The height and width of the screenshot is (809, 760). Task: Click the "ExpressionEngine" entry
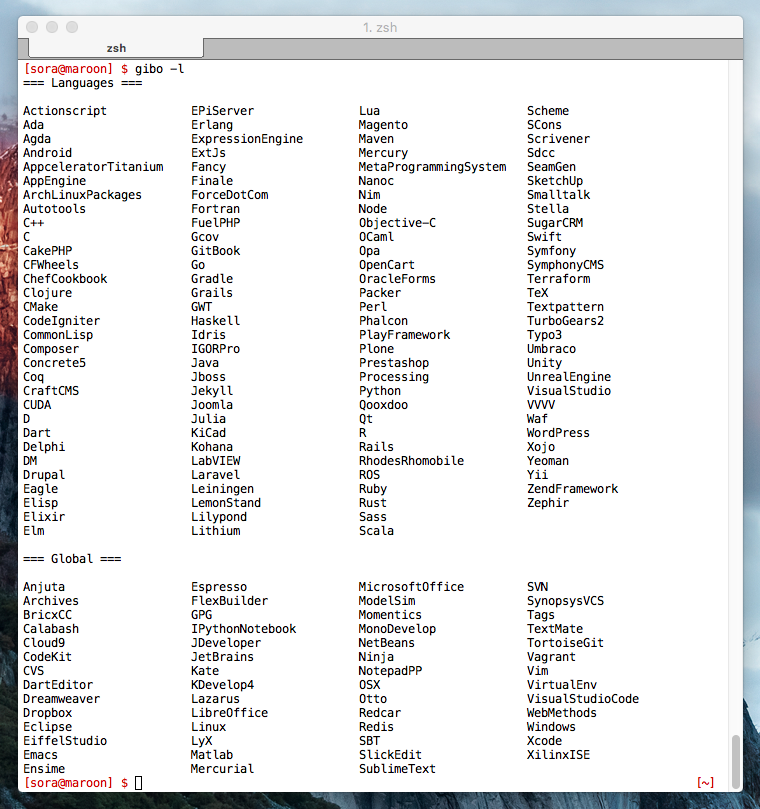pyautogui.click(x=247, y=139)
